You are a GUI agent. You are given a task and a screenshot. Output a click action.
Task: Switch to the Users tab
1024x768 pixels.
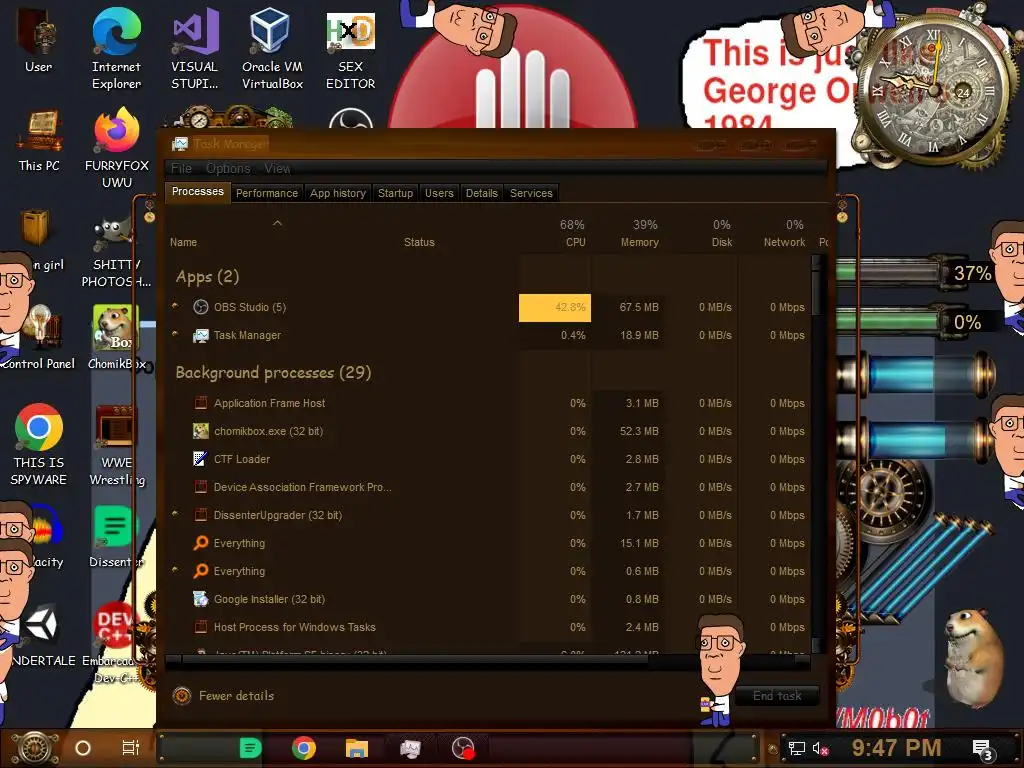pos(439,193)
